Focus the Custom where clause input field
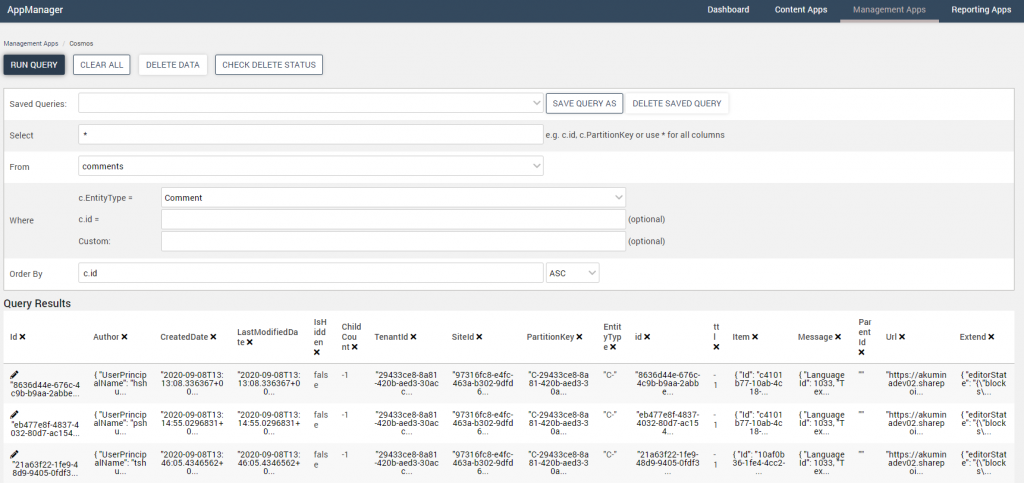 click(393, 241)
